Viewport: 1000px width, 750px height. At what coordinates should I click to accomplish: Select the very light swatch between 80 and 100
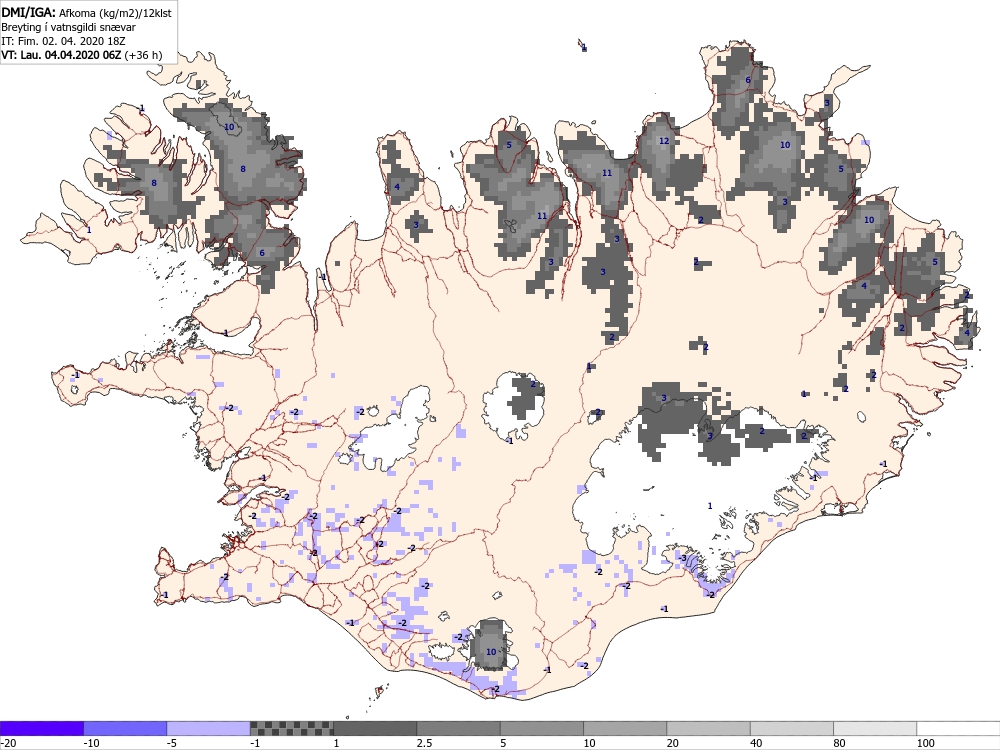pyautogui.click(x=875, y=728)
